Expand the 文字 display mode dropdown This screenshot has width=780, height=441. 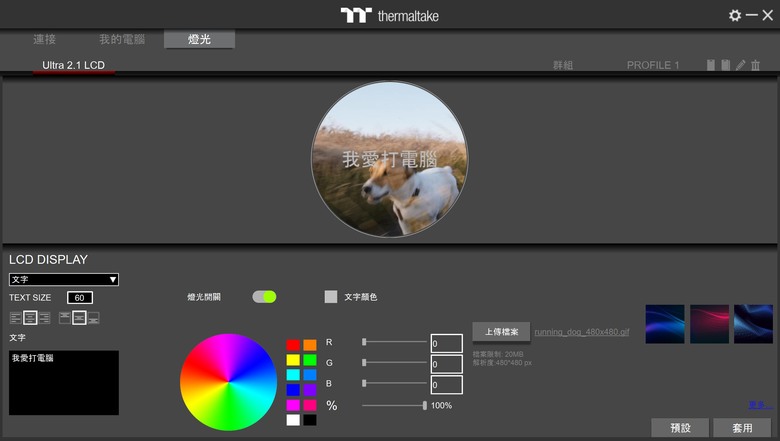pyautogui.click(x=64, y=279)
